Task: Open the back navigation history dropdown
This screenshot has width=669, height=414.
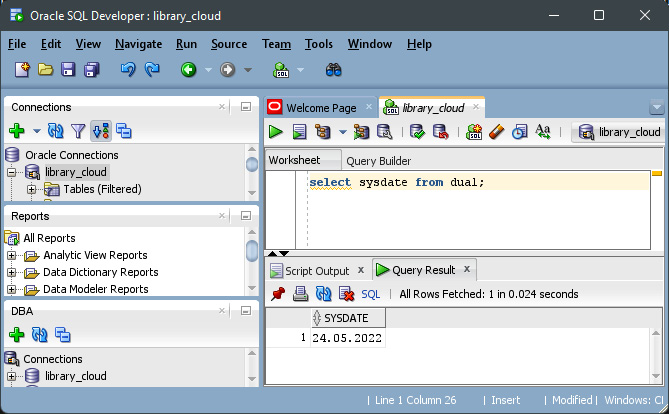Action: 208,70
